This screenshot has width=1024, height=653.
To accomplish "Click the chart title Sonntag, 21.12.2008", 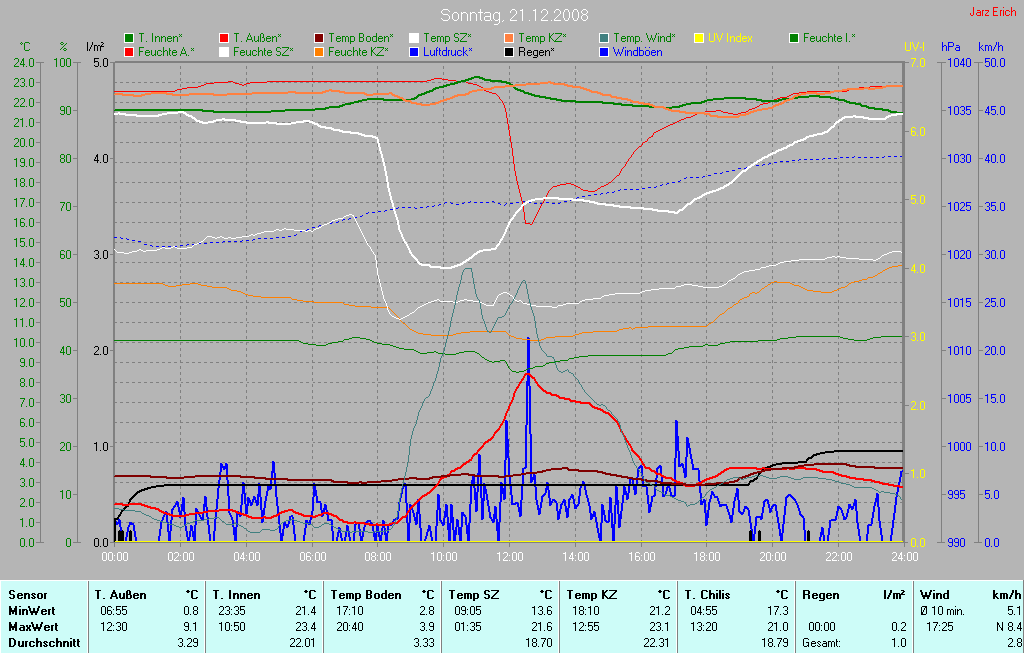I will coord(514,15).
